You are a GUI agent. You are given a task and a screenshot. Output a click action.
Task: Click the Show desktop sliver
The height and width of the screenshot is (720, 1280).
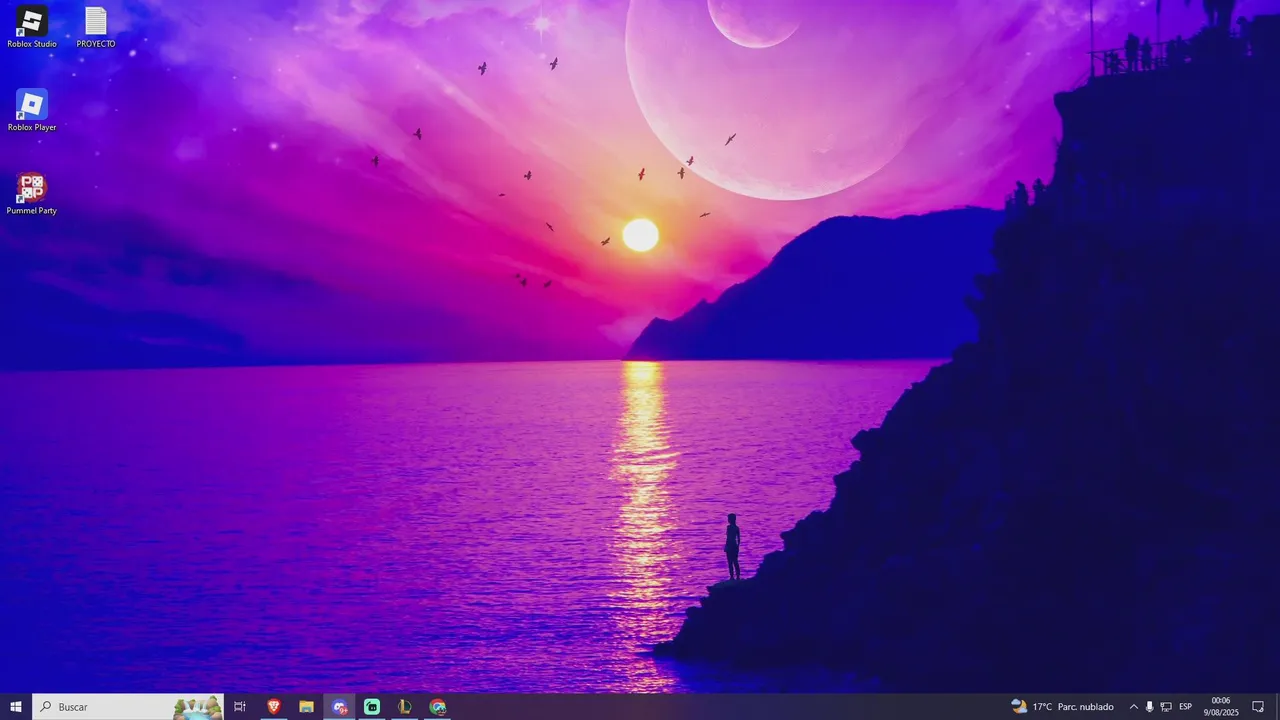tap(1277, 707)
